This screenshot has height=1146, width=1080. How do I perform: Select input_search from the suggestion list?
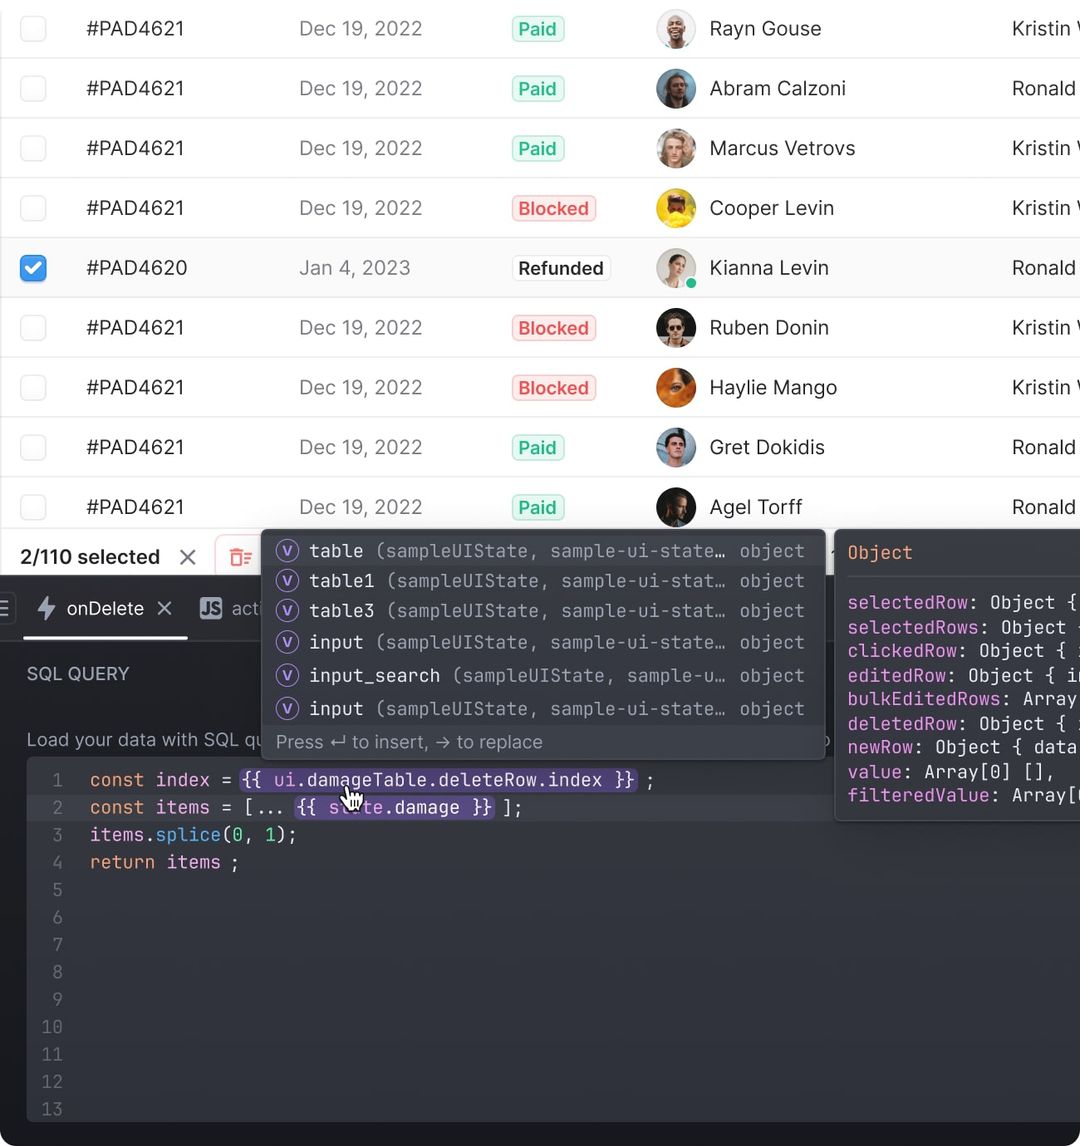374,676
